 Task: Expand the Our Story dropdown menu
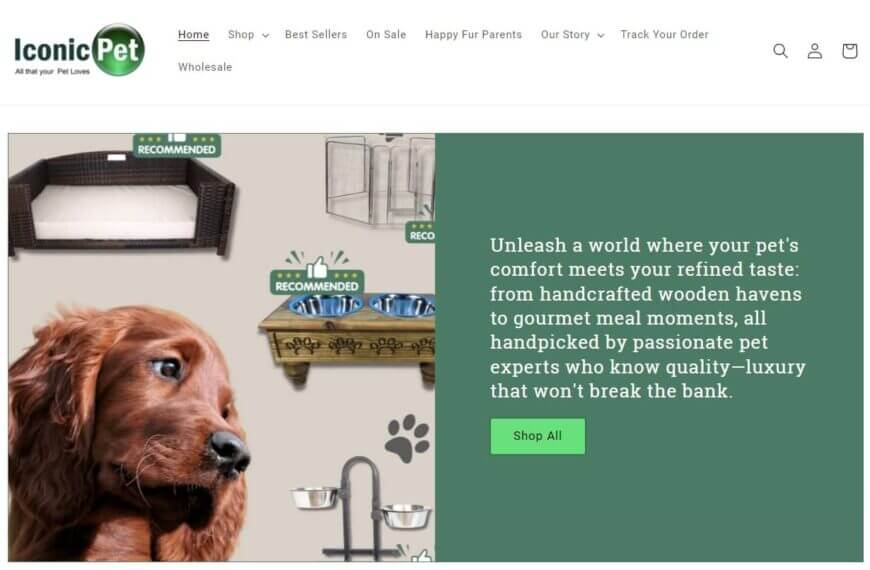[x=572, y=34]
